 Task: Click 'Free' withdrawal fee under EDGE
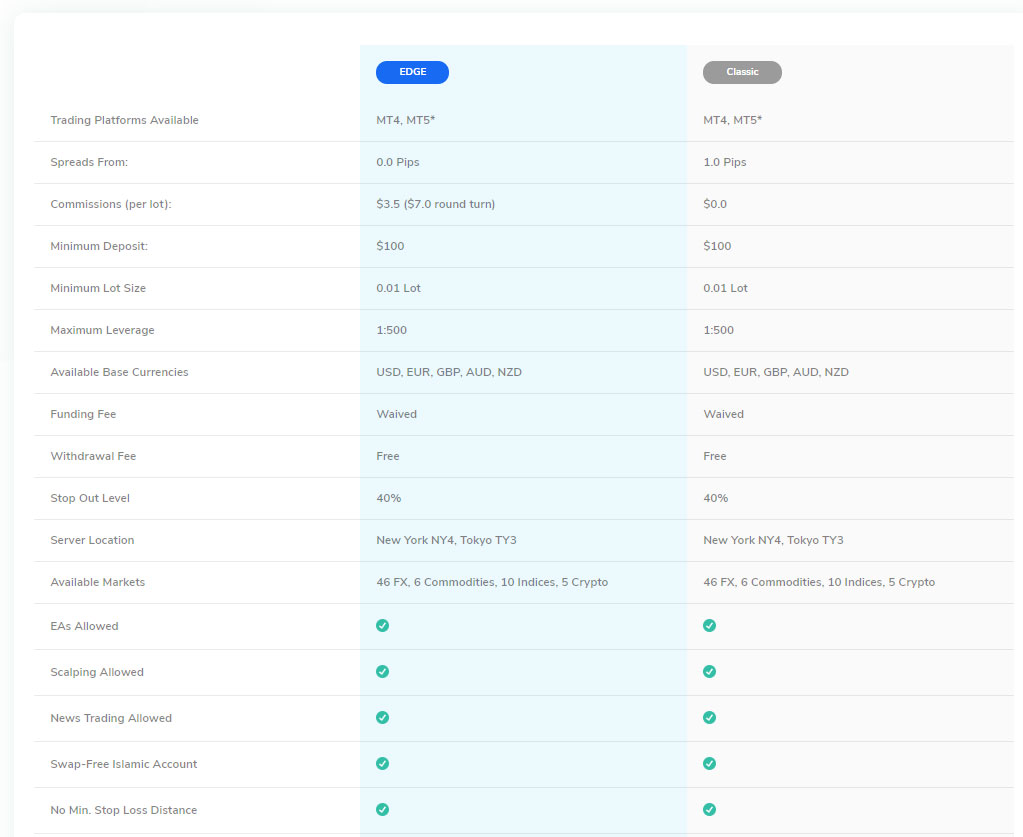[388, 456]
